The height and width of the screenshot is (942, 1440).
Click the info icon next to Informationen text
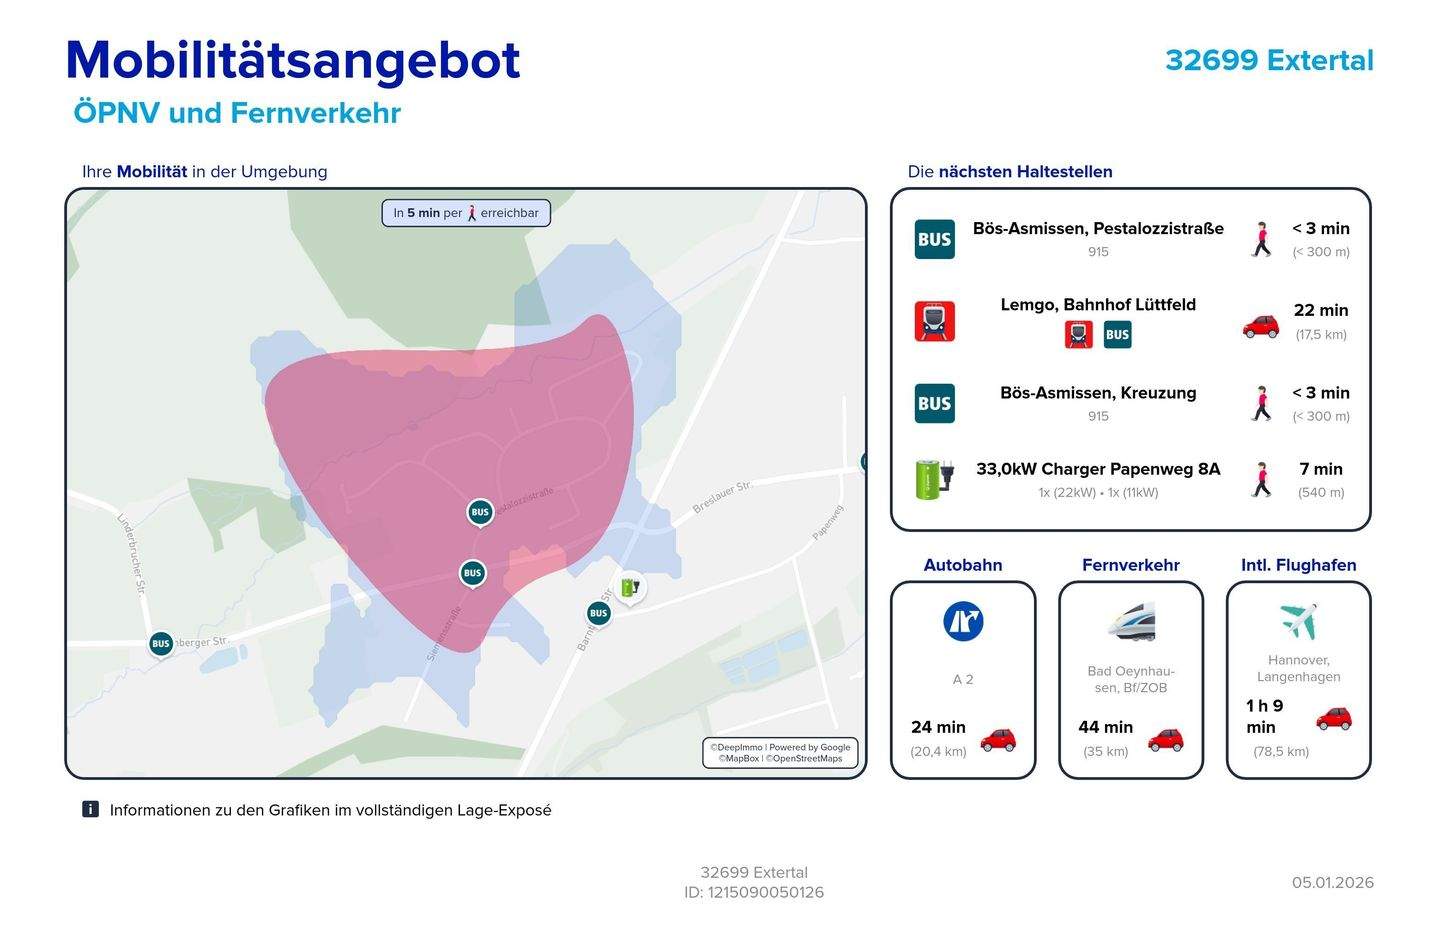tap(90, 809)
